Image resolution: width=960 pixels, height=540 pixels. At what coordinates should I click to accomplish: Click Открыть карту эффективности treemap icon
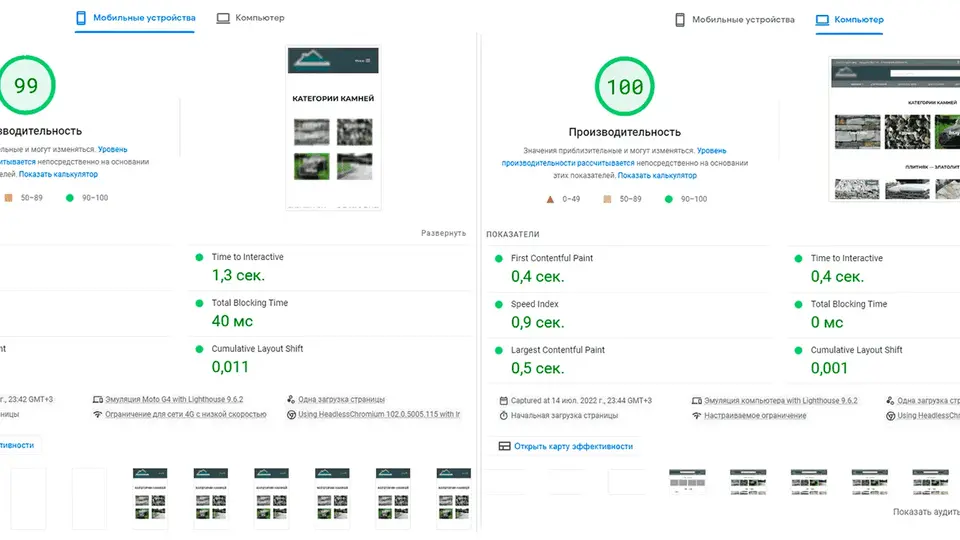point(504,446)
